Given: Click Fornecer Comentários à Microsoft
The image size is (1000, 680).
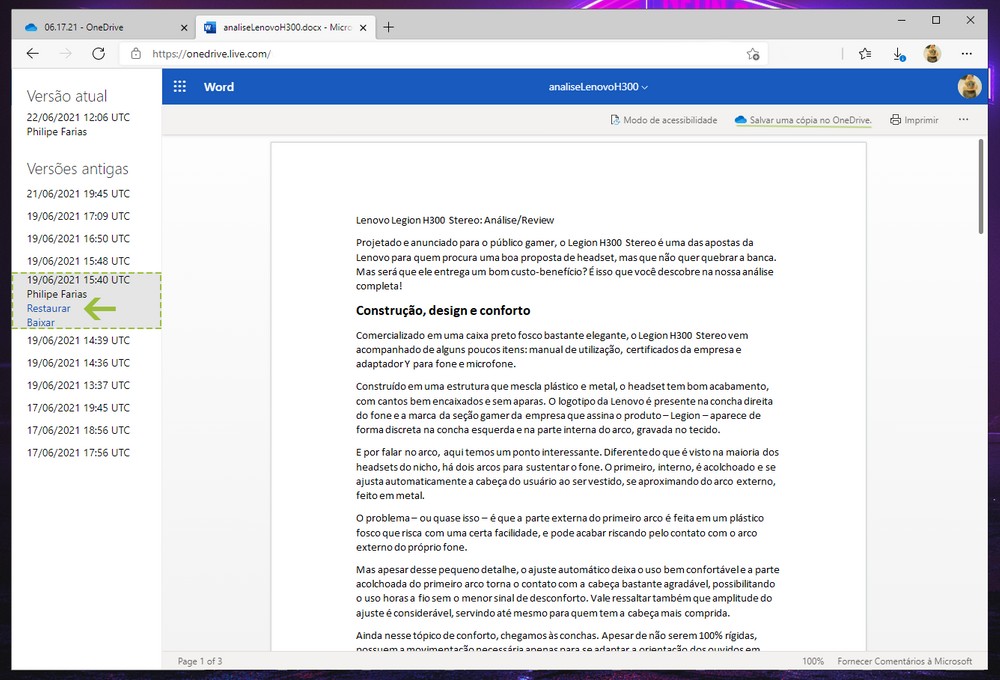Looking at the screenshot, I should click(904, 661).
